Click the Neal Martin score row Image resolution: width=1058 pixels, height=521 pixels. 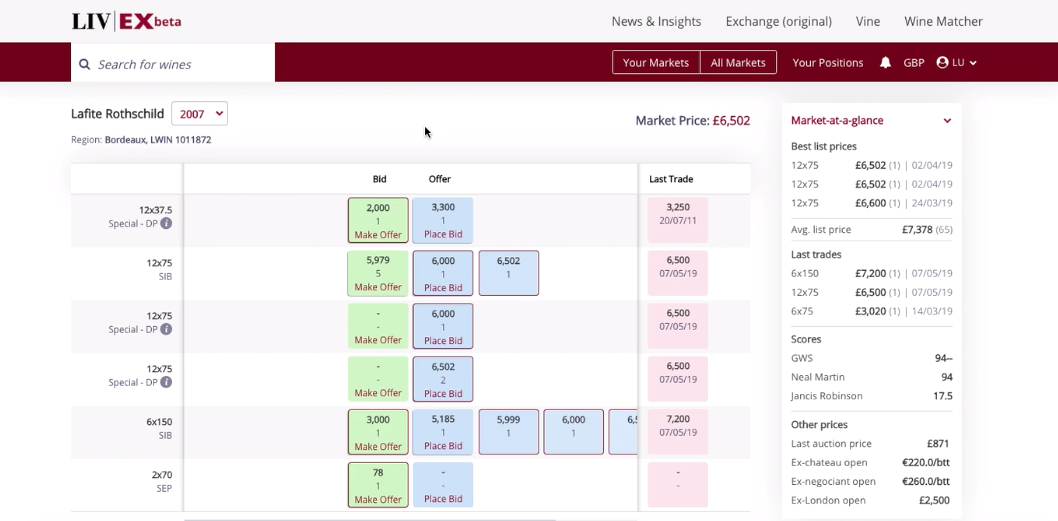point(872,377)
